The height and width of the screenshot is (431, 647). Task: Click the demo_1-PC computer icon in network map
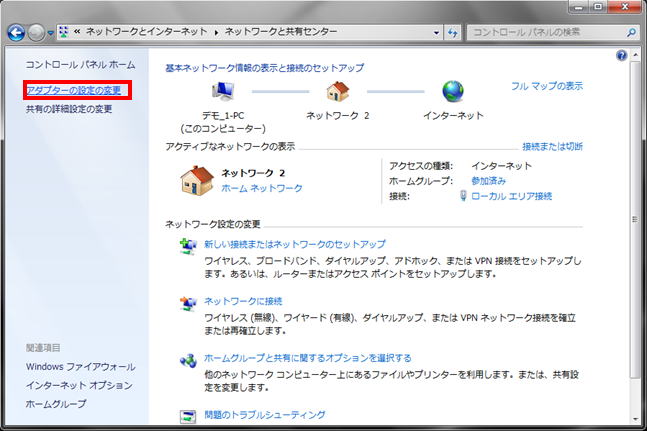223,93
